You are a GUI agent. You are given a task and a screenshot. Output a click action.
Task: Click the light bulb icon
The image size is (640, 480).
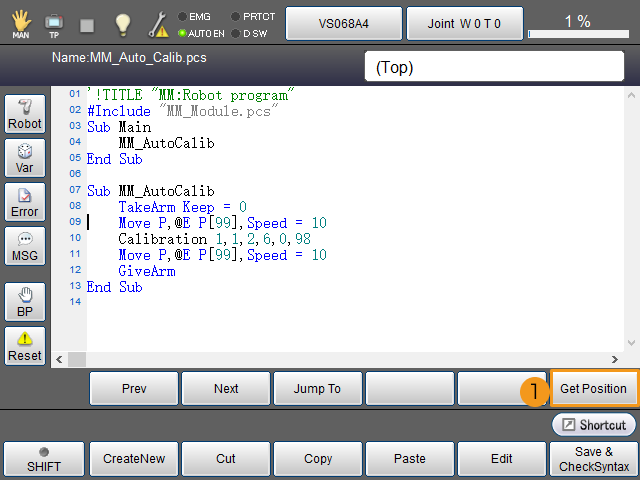tap(122, 22)
